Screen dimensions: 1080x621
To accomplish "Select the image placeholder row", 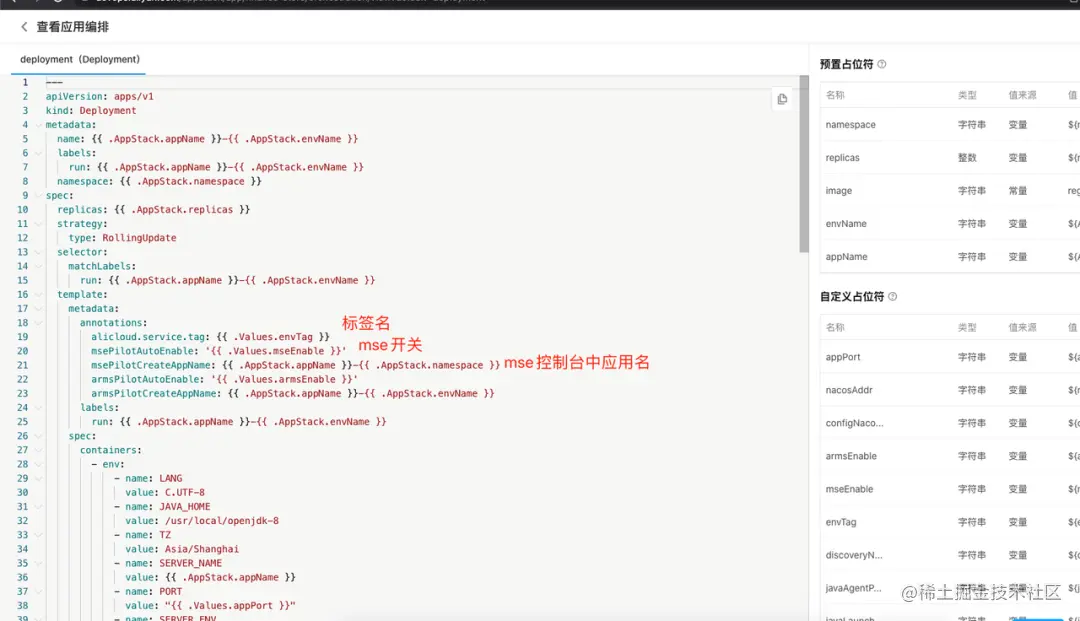I will coord(950,191).
